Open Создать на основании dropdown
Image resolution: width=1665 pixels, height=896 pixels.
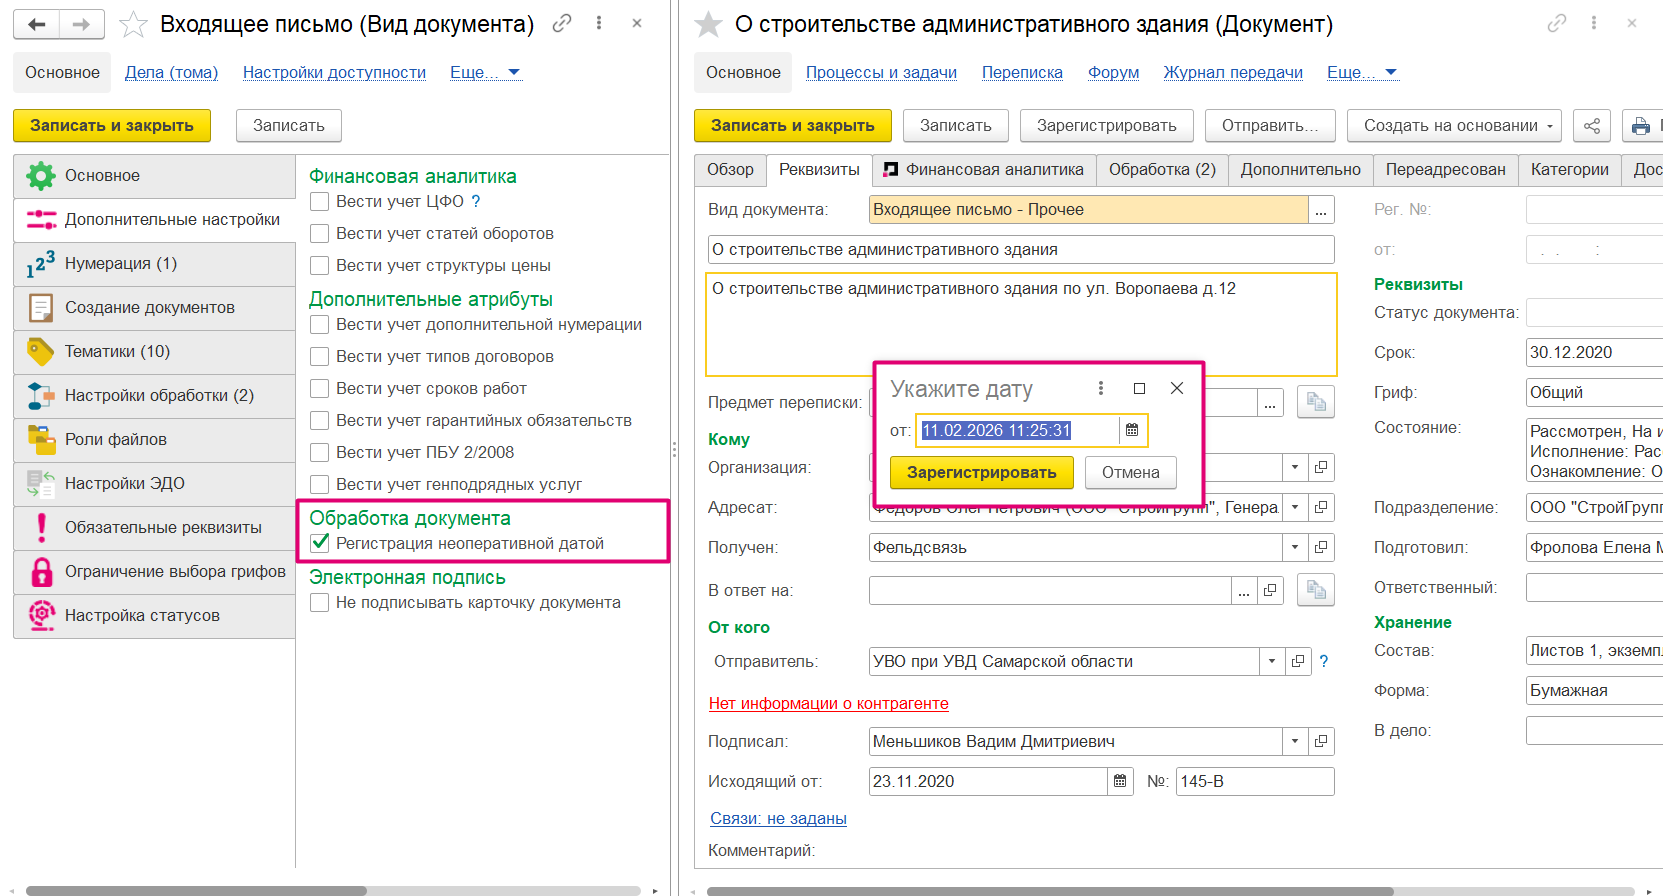coord(1457,126)
